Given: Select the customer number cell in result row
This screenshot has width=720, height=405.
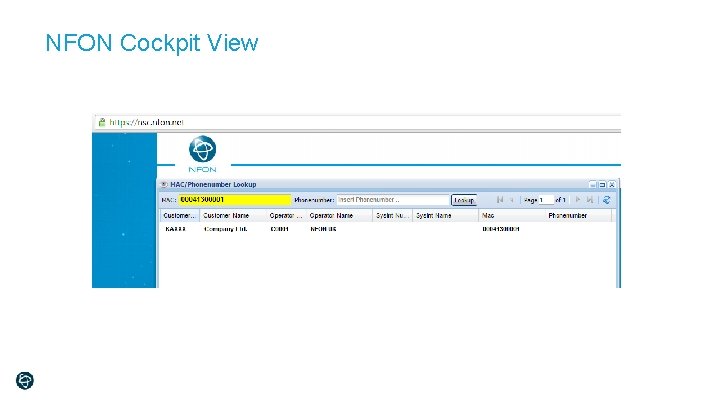Looking at the screenshot, I should point(175,229).
